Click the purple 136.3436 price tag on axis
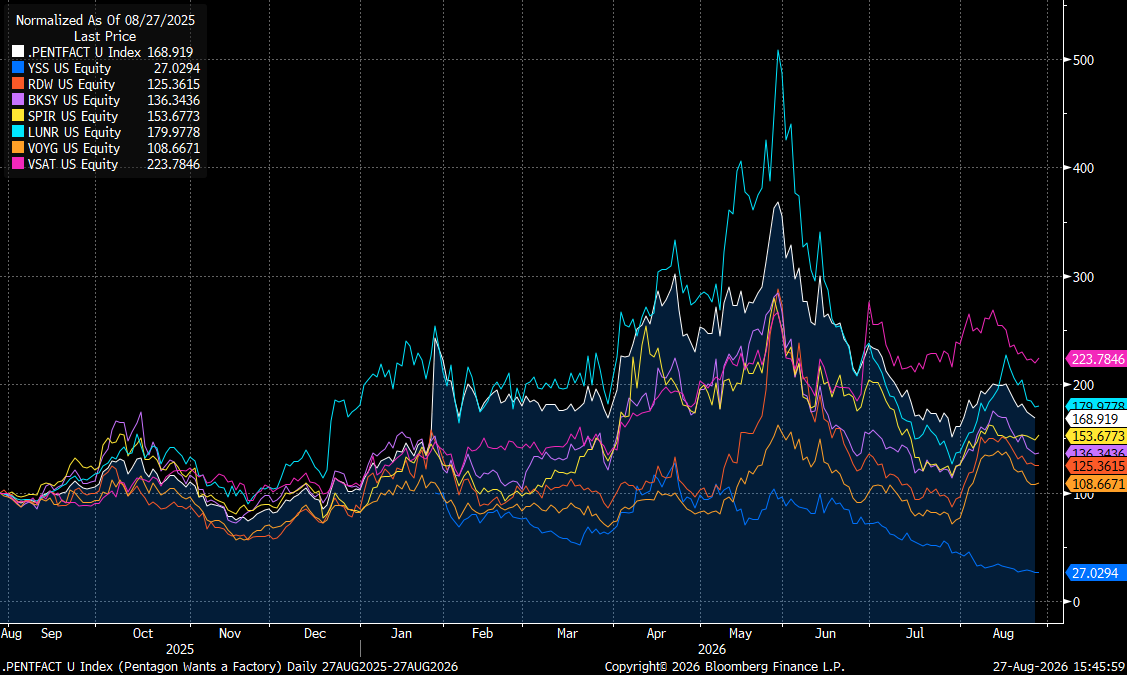Viewport: 1127px width, 675px height. tap(1098, 452)
